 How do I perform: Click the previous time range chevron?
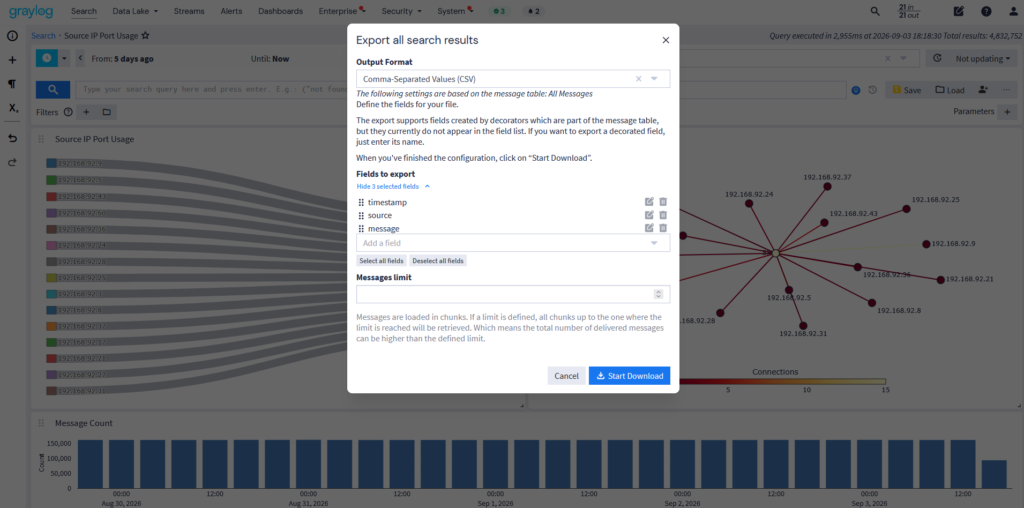click(x=80, y=58)
